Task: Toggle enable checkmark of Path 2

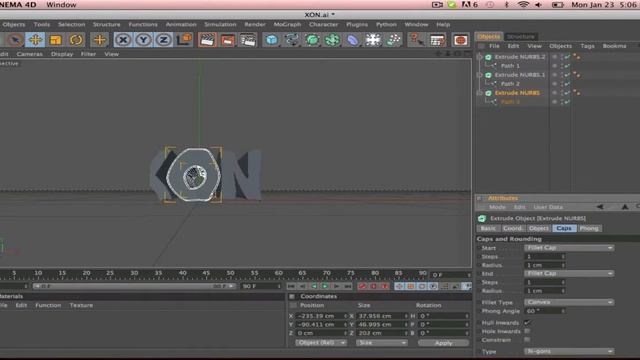Action: (x=567, y=84)
